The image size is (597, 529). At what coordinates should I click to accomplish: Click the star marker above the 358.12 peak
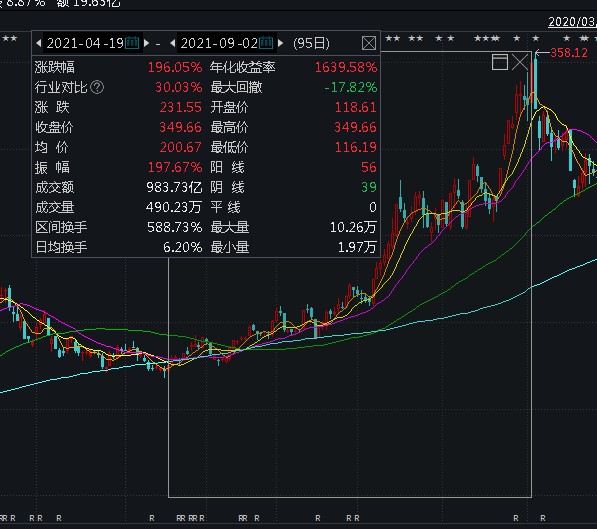[536, 38]
